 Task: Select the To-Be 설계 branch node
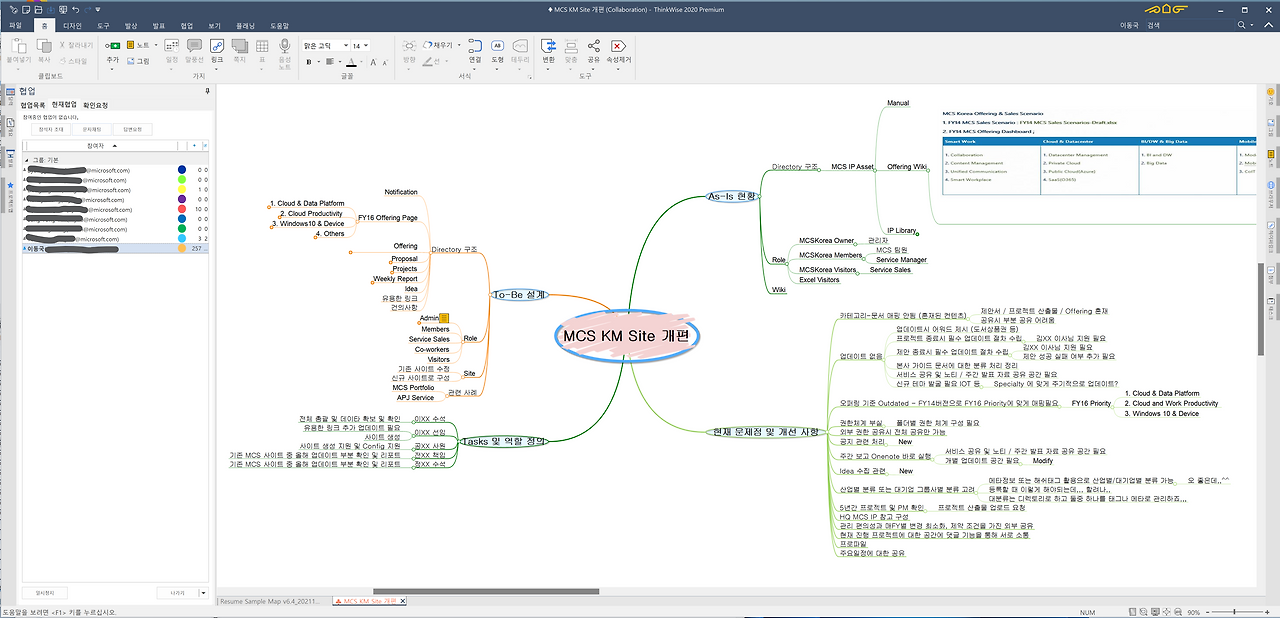pyautogui.click(x=518, y=295)
